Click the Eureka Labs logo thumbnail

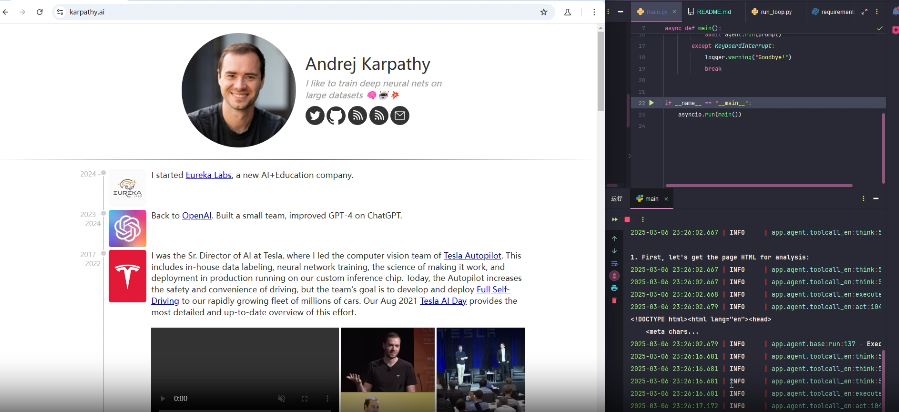(127, 188)
